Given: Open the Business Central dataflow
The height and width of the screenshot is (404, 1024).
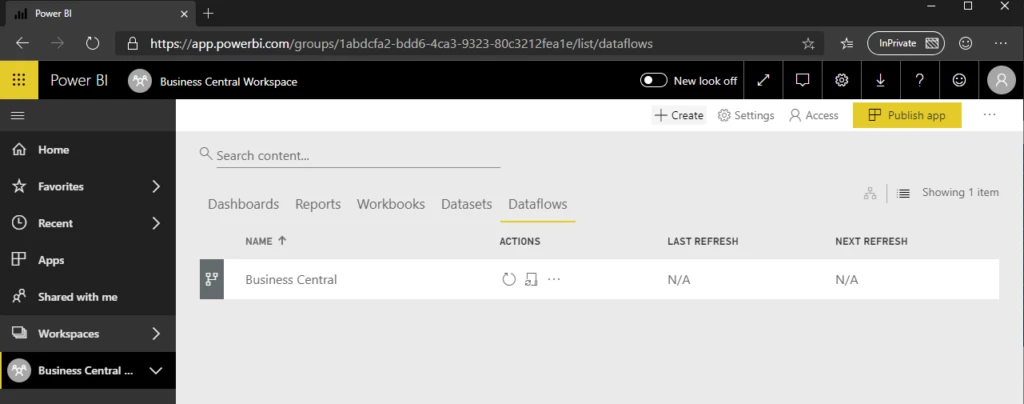Looking at the screenshot, I should click(291, 279).
